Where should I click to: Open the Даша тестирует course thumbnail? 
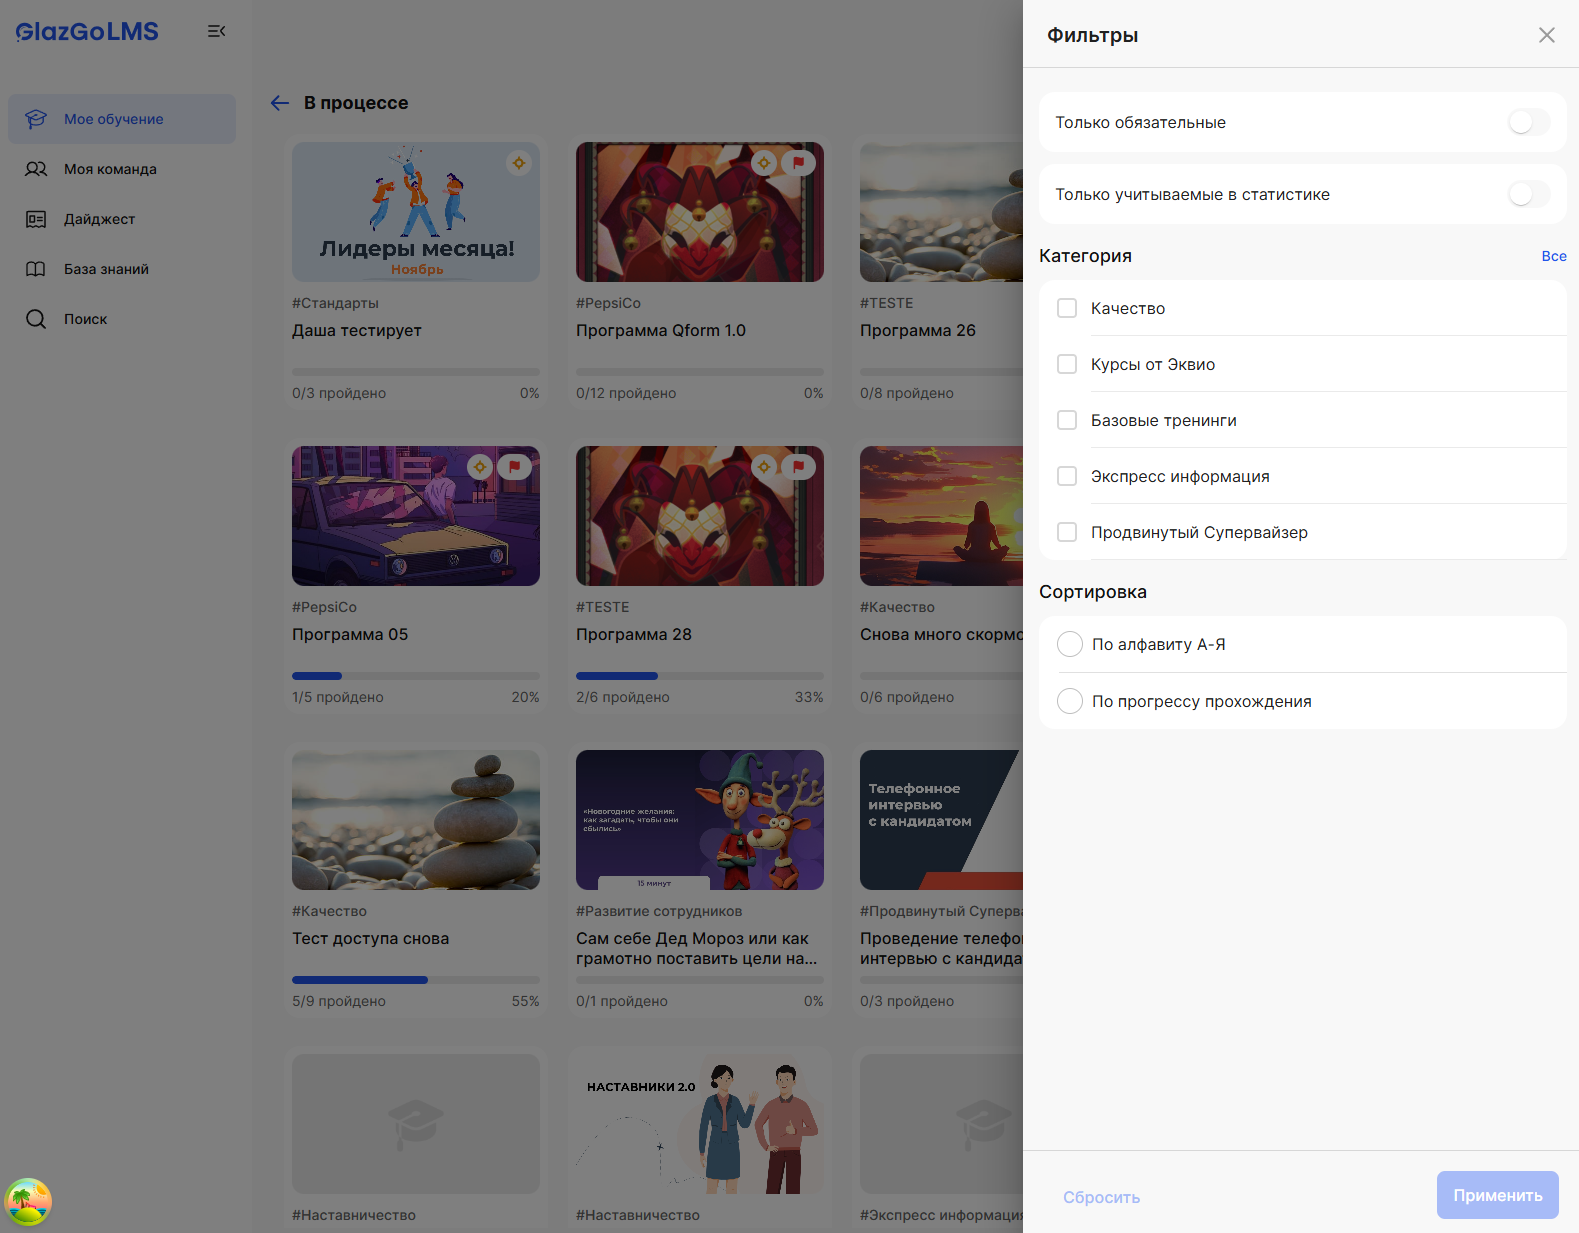coord(416,212)
